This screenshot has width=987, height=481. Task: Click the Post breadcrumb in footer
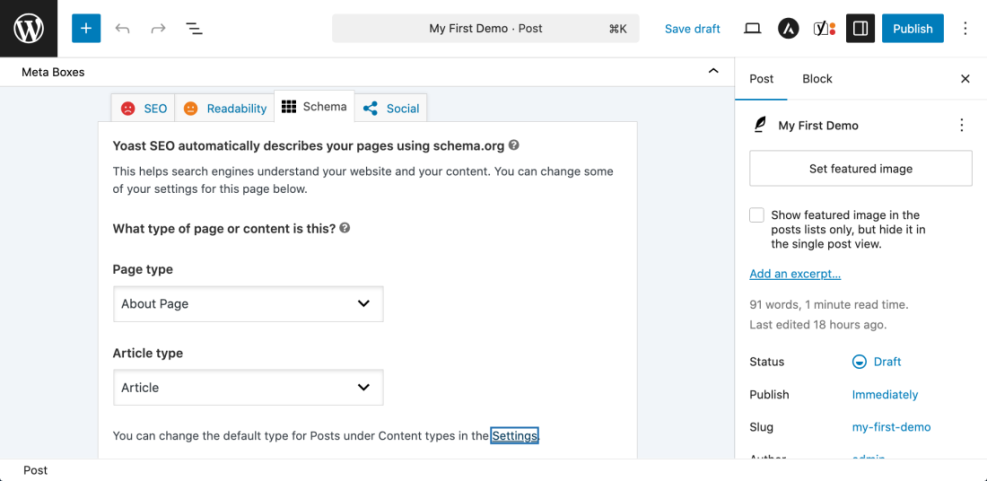pos(35,470)
